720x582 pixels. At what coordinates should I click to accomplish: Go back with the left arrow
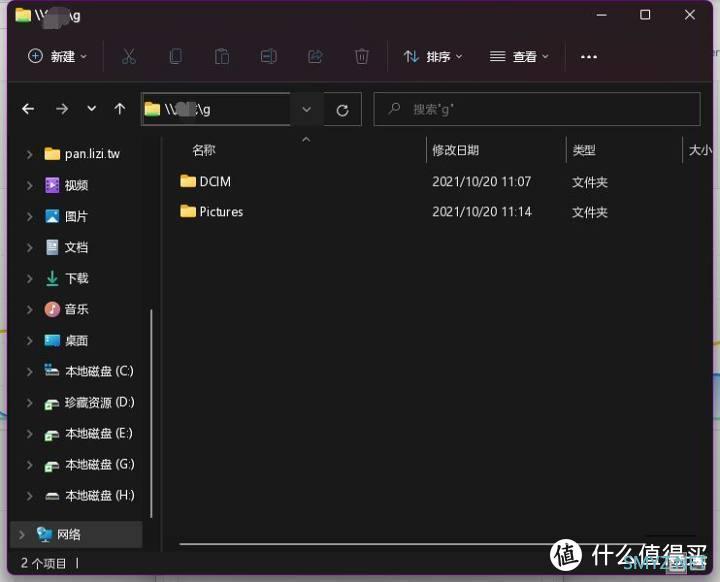tap(28, 109)
